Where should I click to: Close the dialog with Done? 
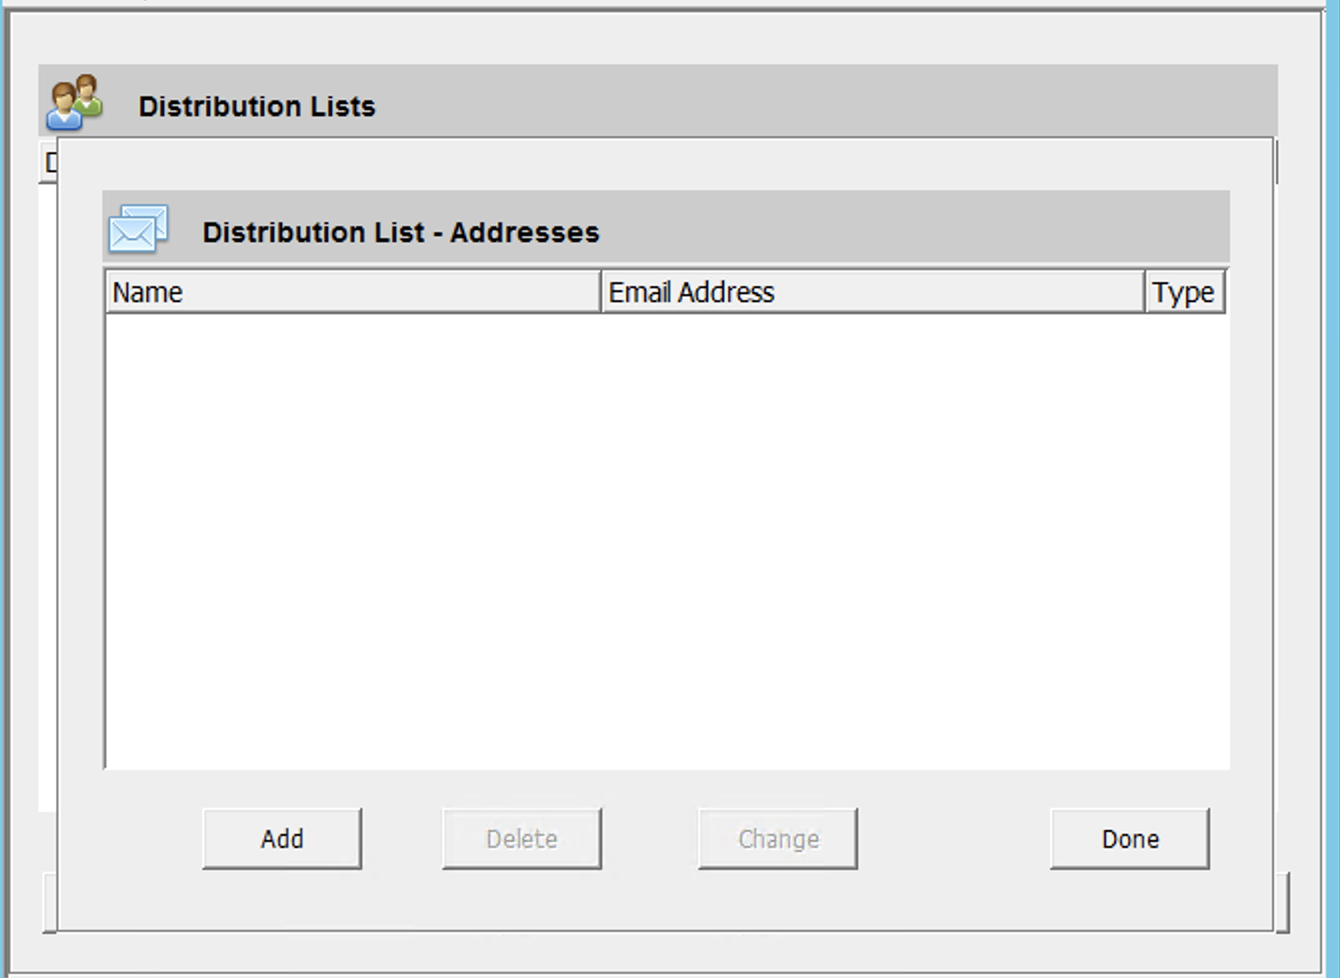1129,838
